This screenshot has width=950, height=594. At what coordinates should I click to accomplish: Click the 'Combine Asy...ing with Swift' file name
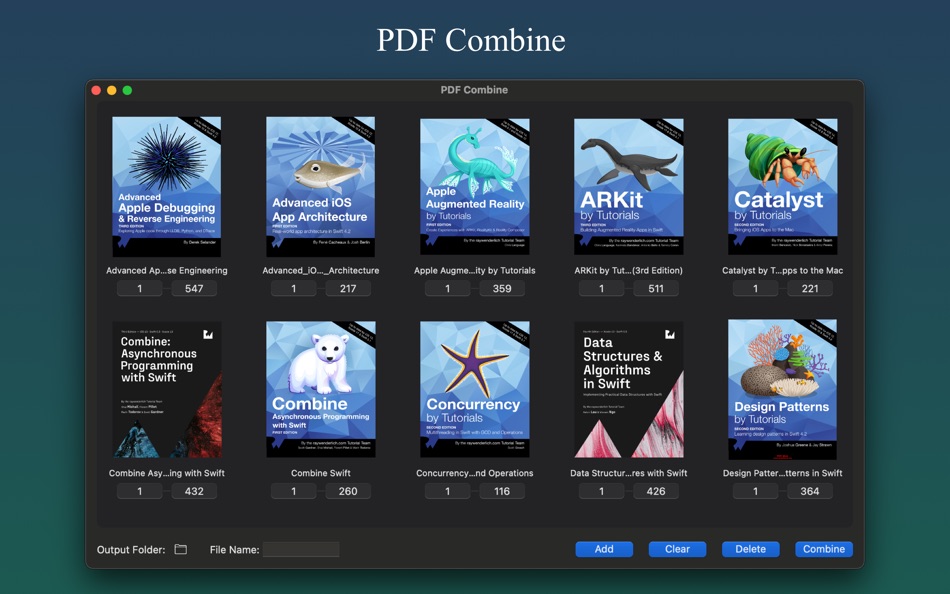[167, 473]
